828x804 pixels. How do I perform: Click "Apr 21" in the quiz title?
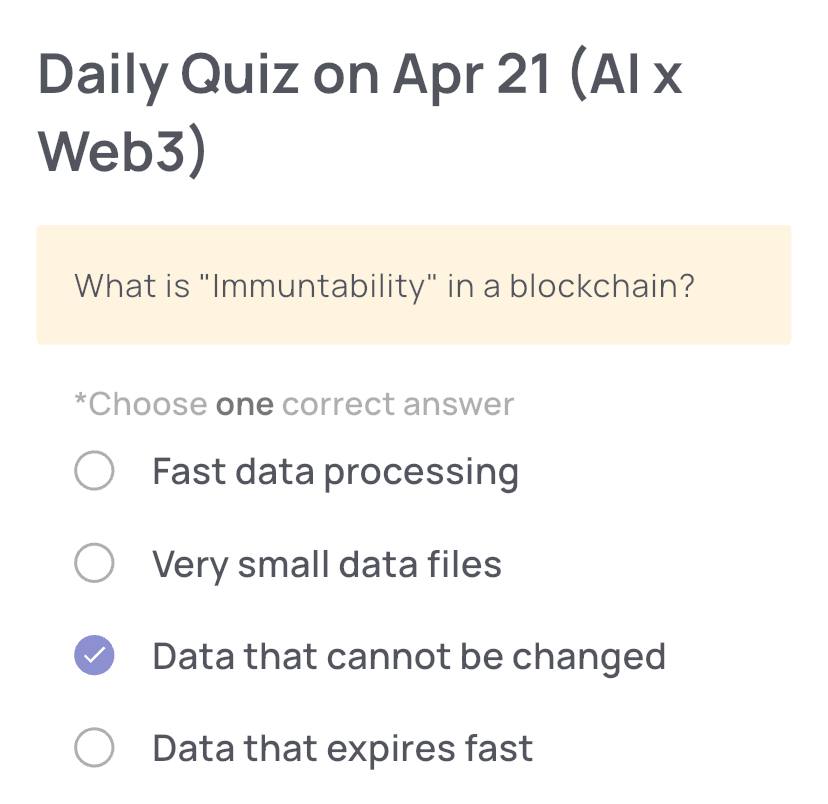(x=472, y=77)
